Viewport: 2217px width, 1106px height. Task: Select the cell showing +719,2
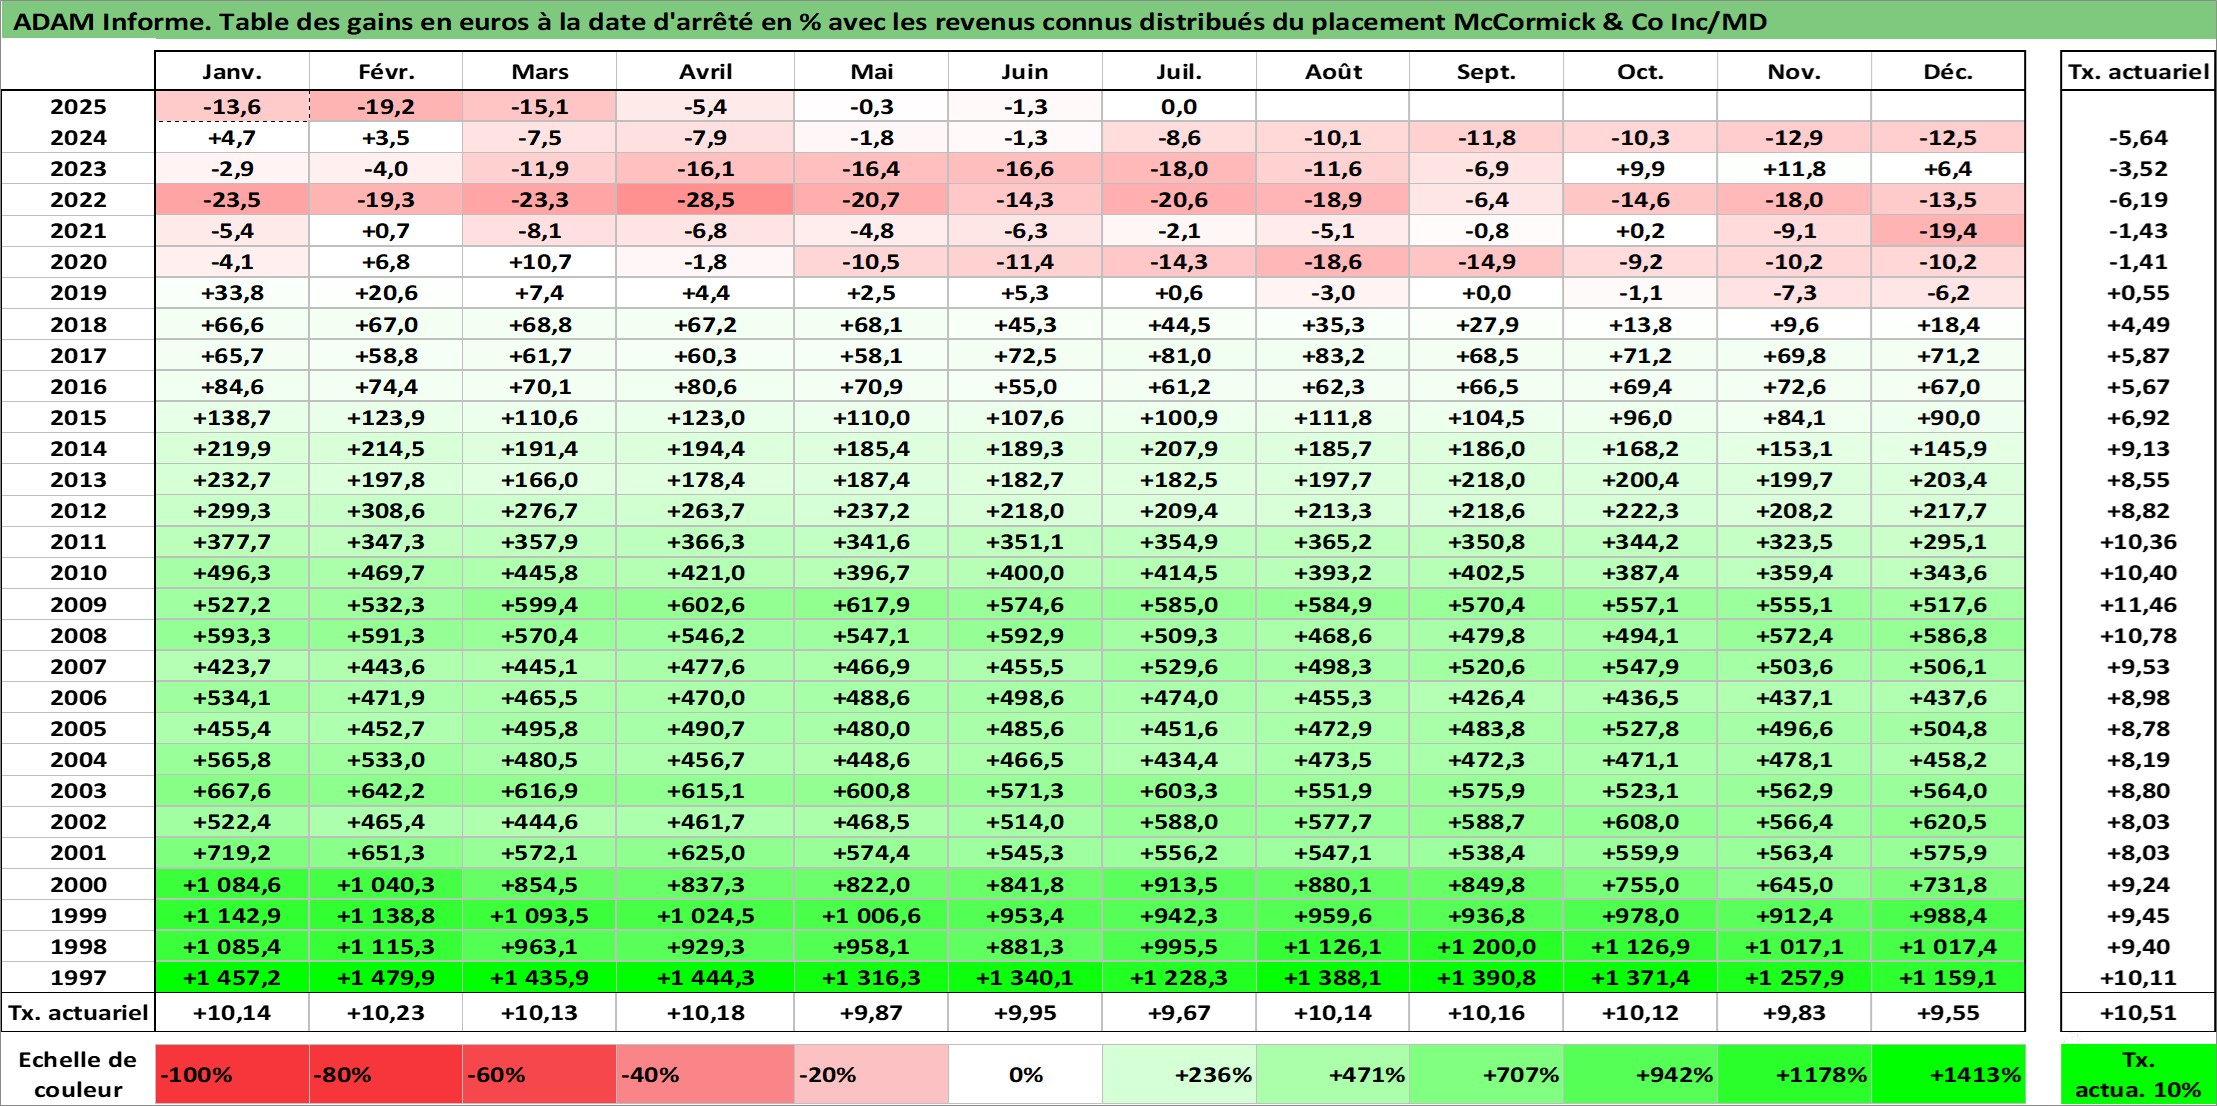[232, 852]
